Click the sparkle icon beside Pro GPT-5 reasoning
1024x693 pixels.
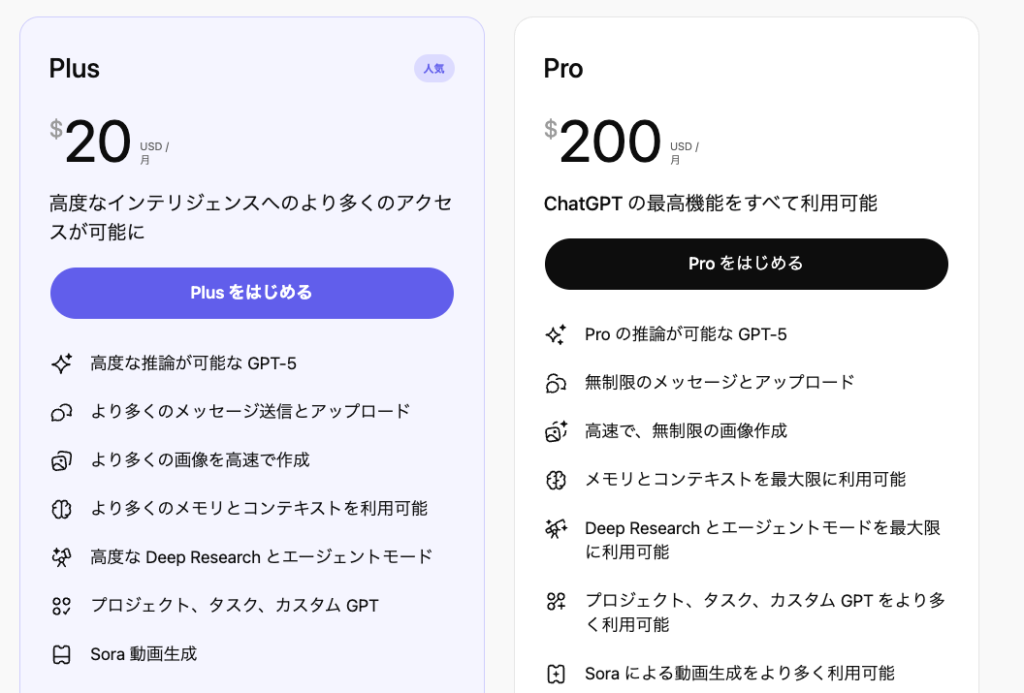(x=556, y=335)
